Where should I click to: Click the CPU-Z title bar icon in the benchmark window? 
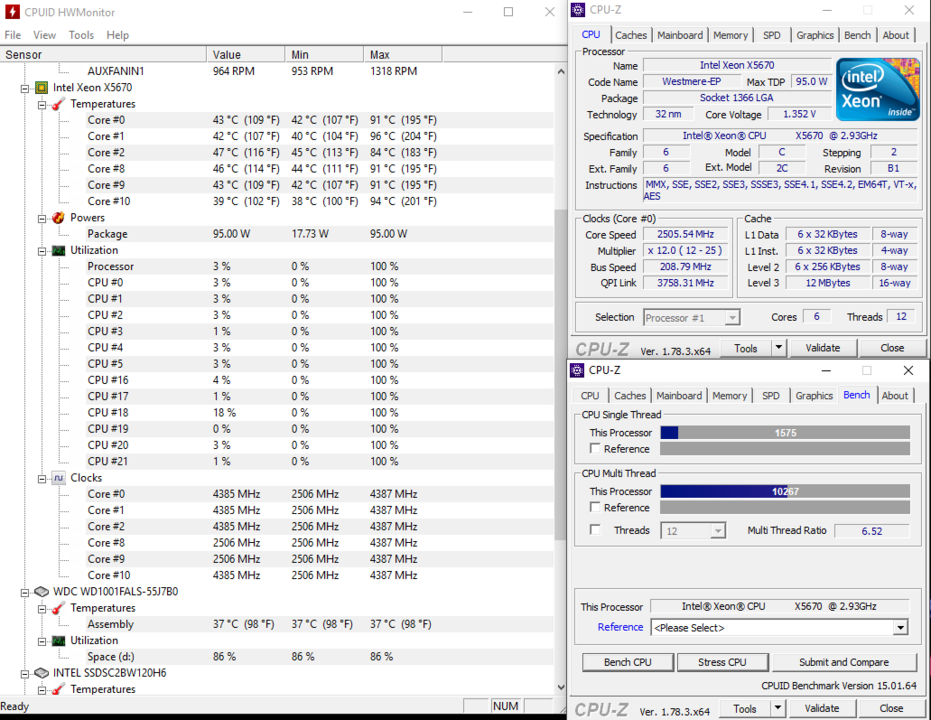coord(577,370)
